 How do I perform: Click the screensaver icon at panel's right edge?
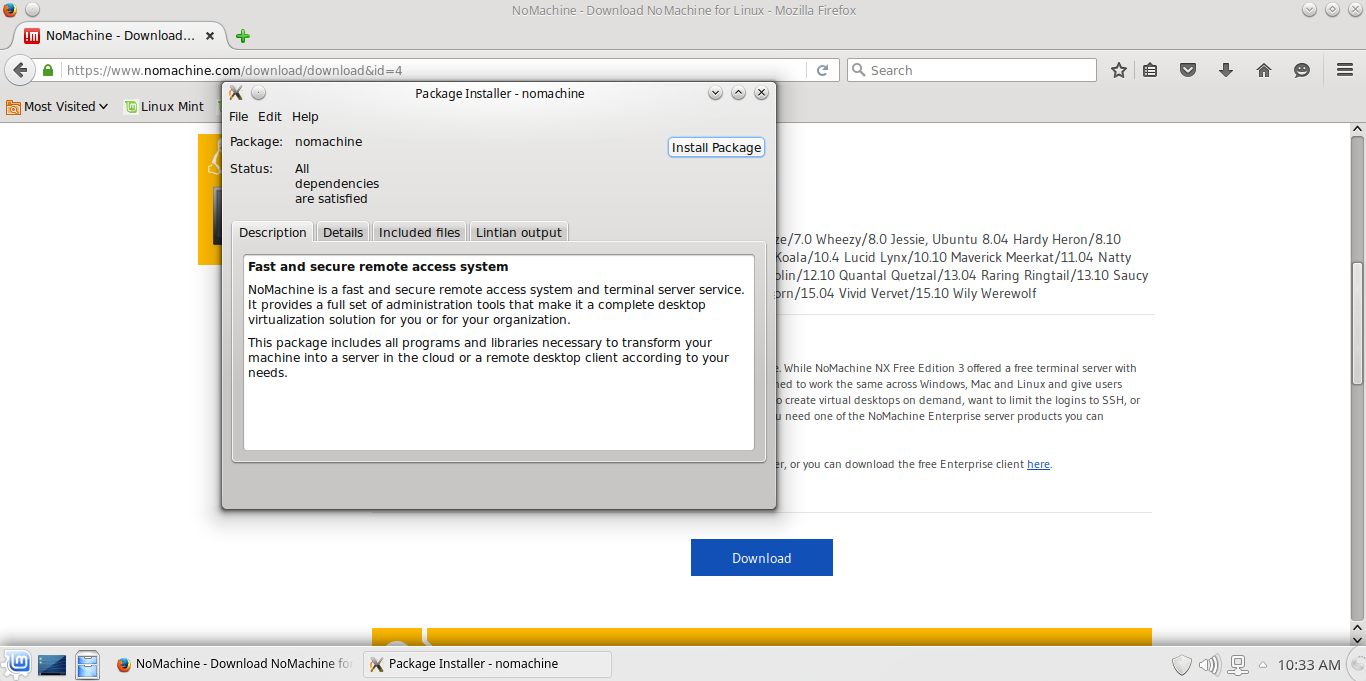[1357, 664]
